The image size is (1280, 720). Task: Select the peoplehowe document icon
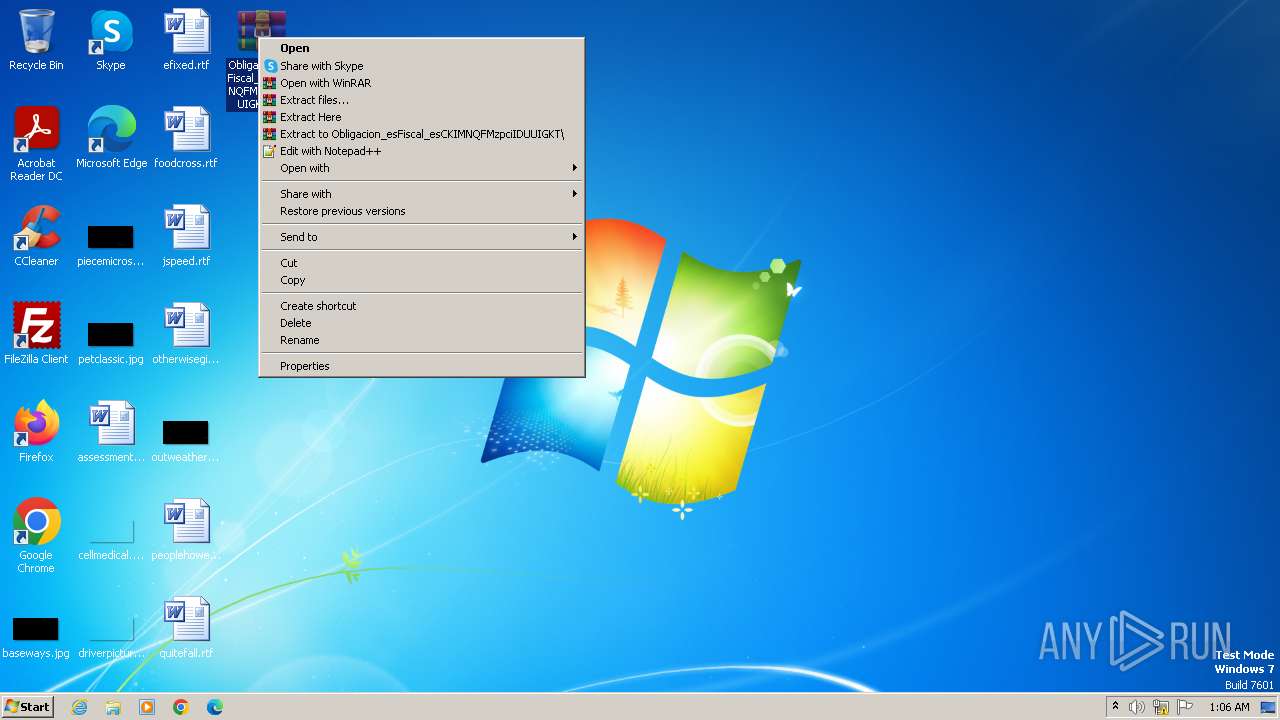(x=186, y=530)
